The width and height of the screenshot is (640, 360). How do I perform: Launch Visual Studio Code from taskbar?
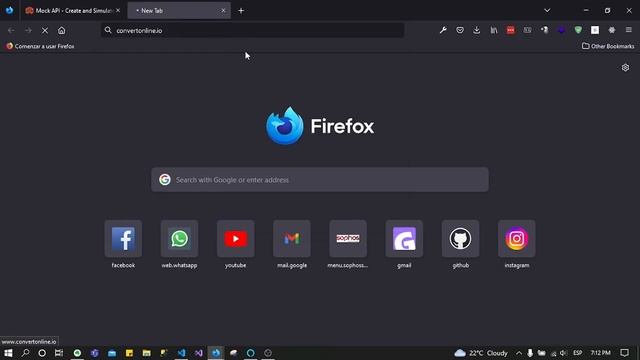pos(182,353)
